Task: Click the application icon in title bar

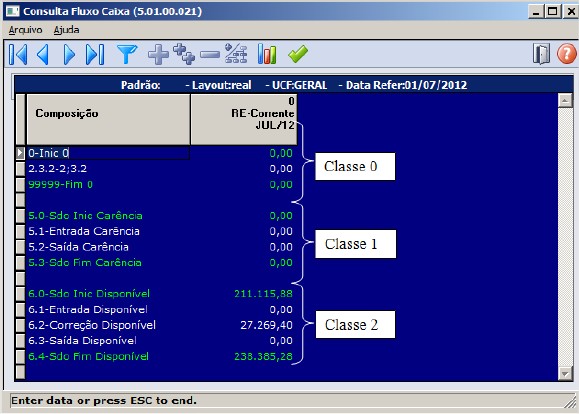Action: coord(13,11)
